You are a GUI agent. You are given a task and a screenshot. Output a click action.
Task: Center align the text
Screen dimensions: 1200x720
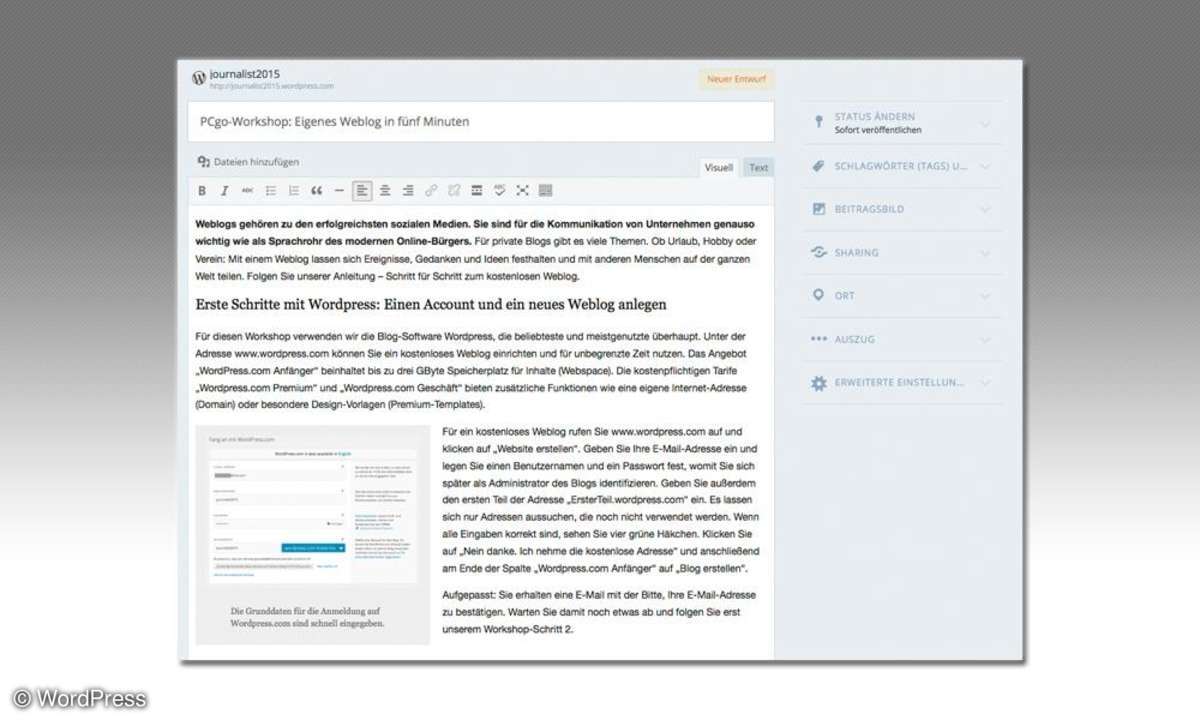[x=385, y=190]
